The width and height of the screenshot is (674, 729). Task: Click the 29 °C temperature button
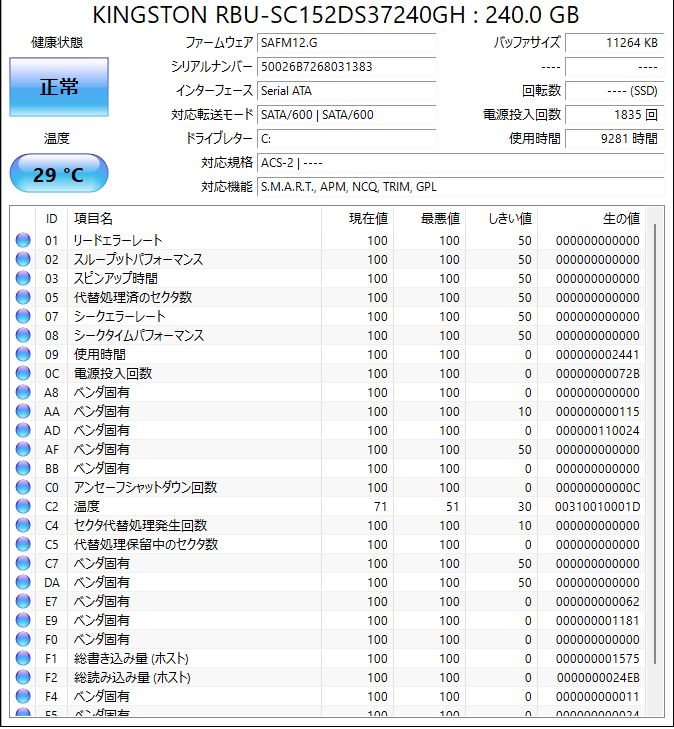coord(59,174)
